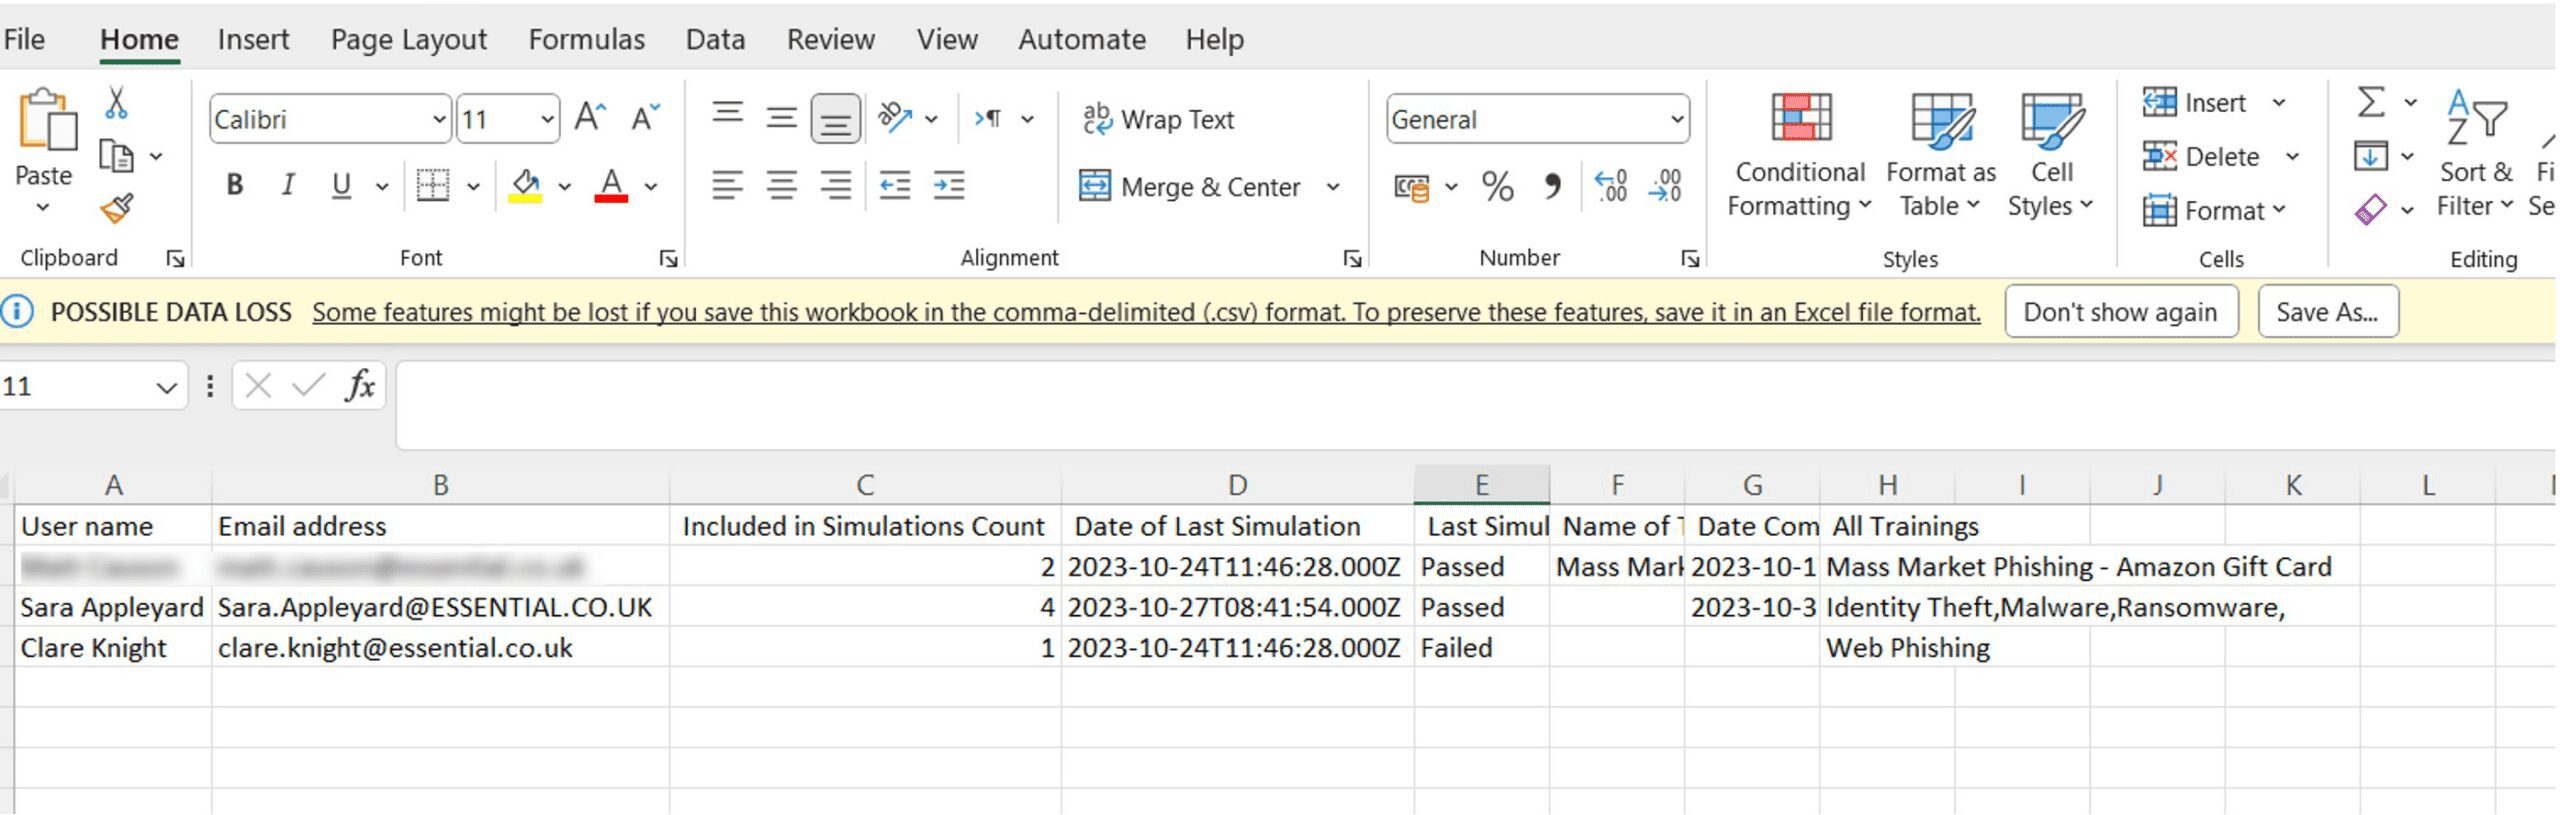Viewport: 2560px width, 815px height.
Task: Toggle Italic formatting
Action: (x=288, y=185)
